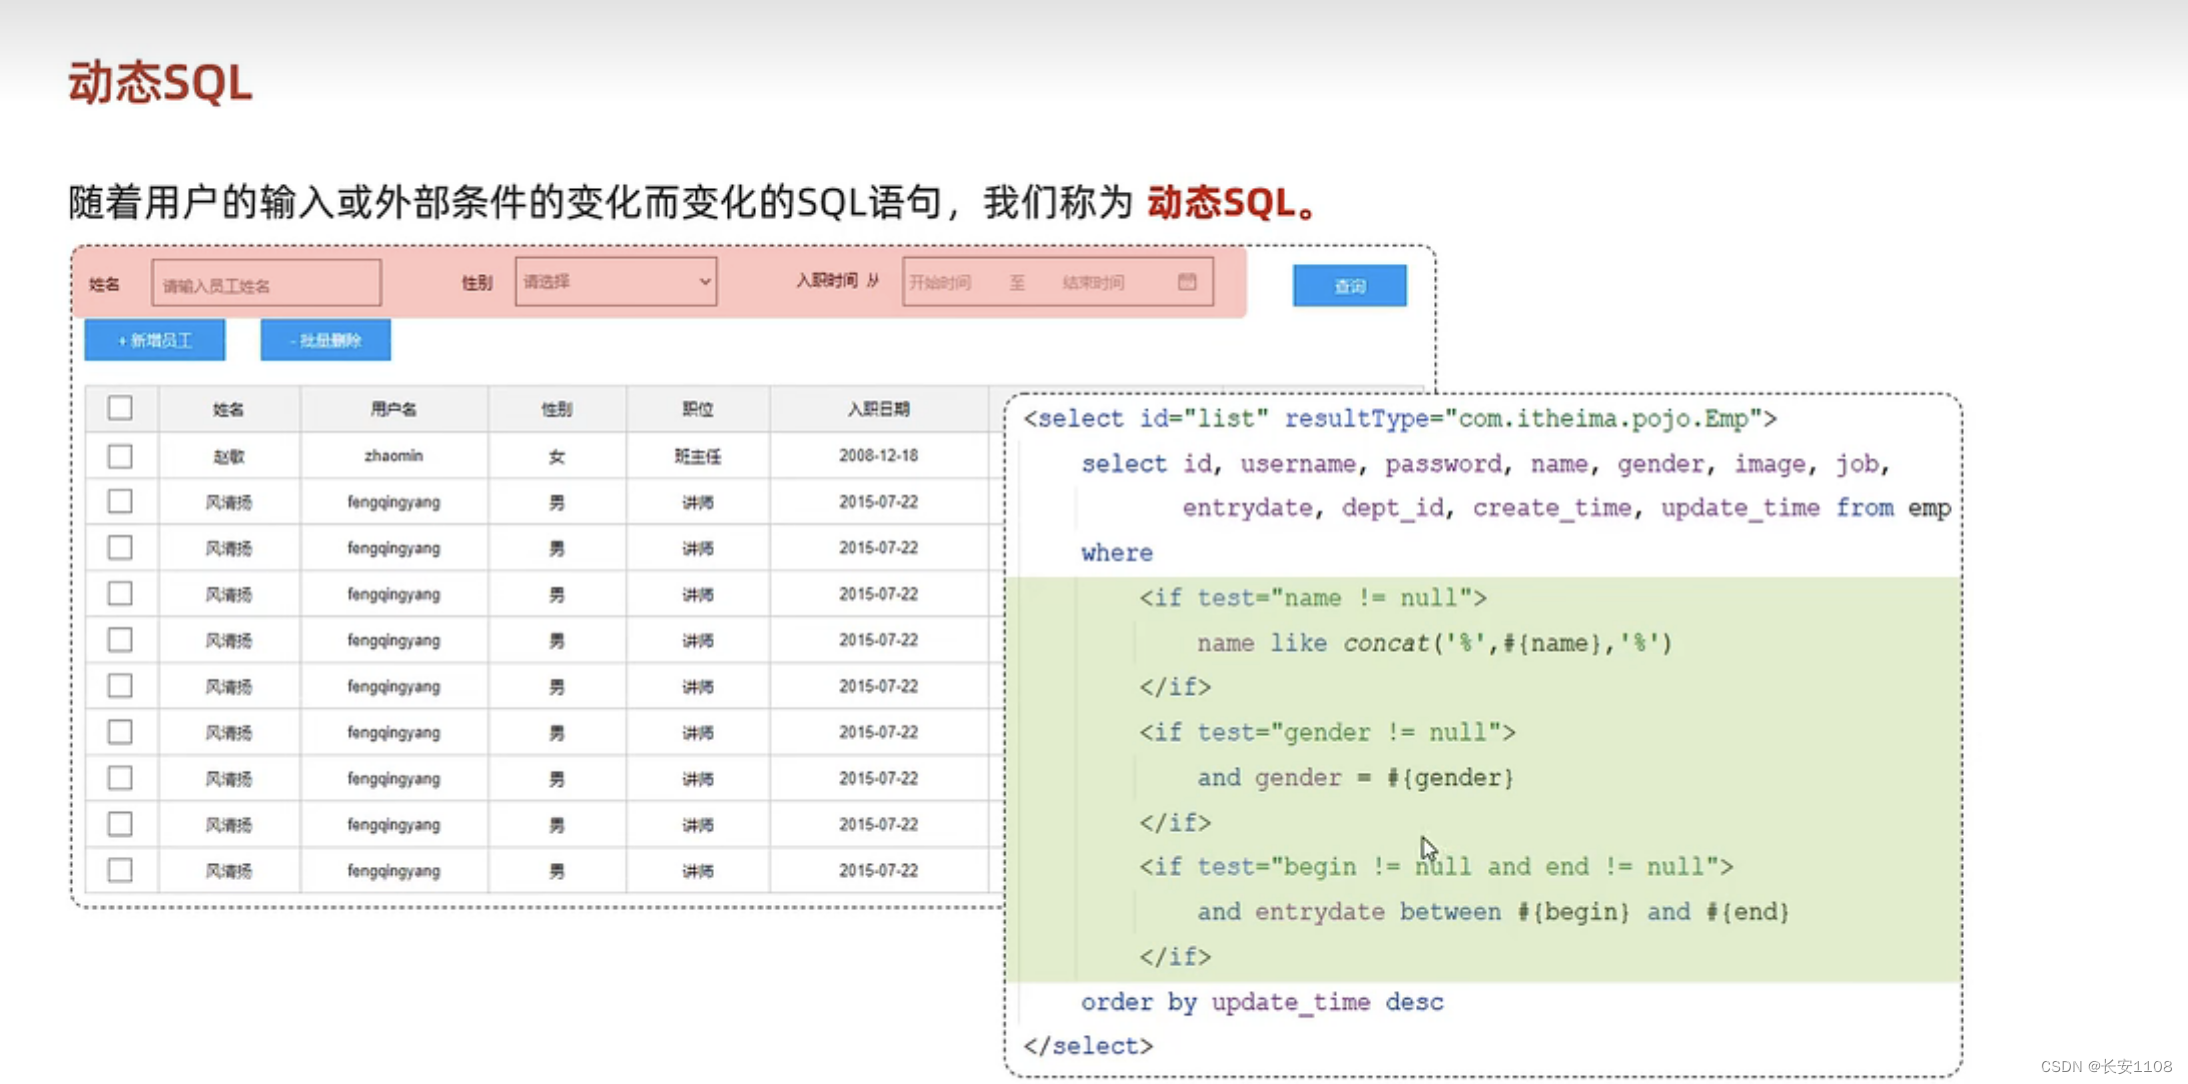Click the 批量删除 button
2188x1084 pixels.
coord(326,340)
